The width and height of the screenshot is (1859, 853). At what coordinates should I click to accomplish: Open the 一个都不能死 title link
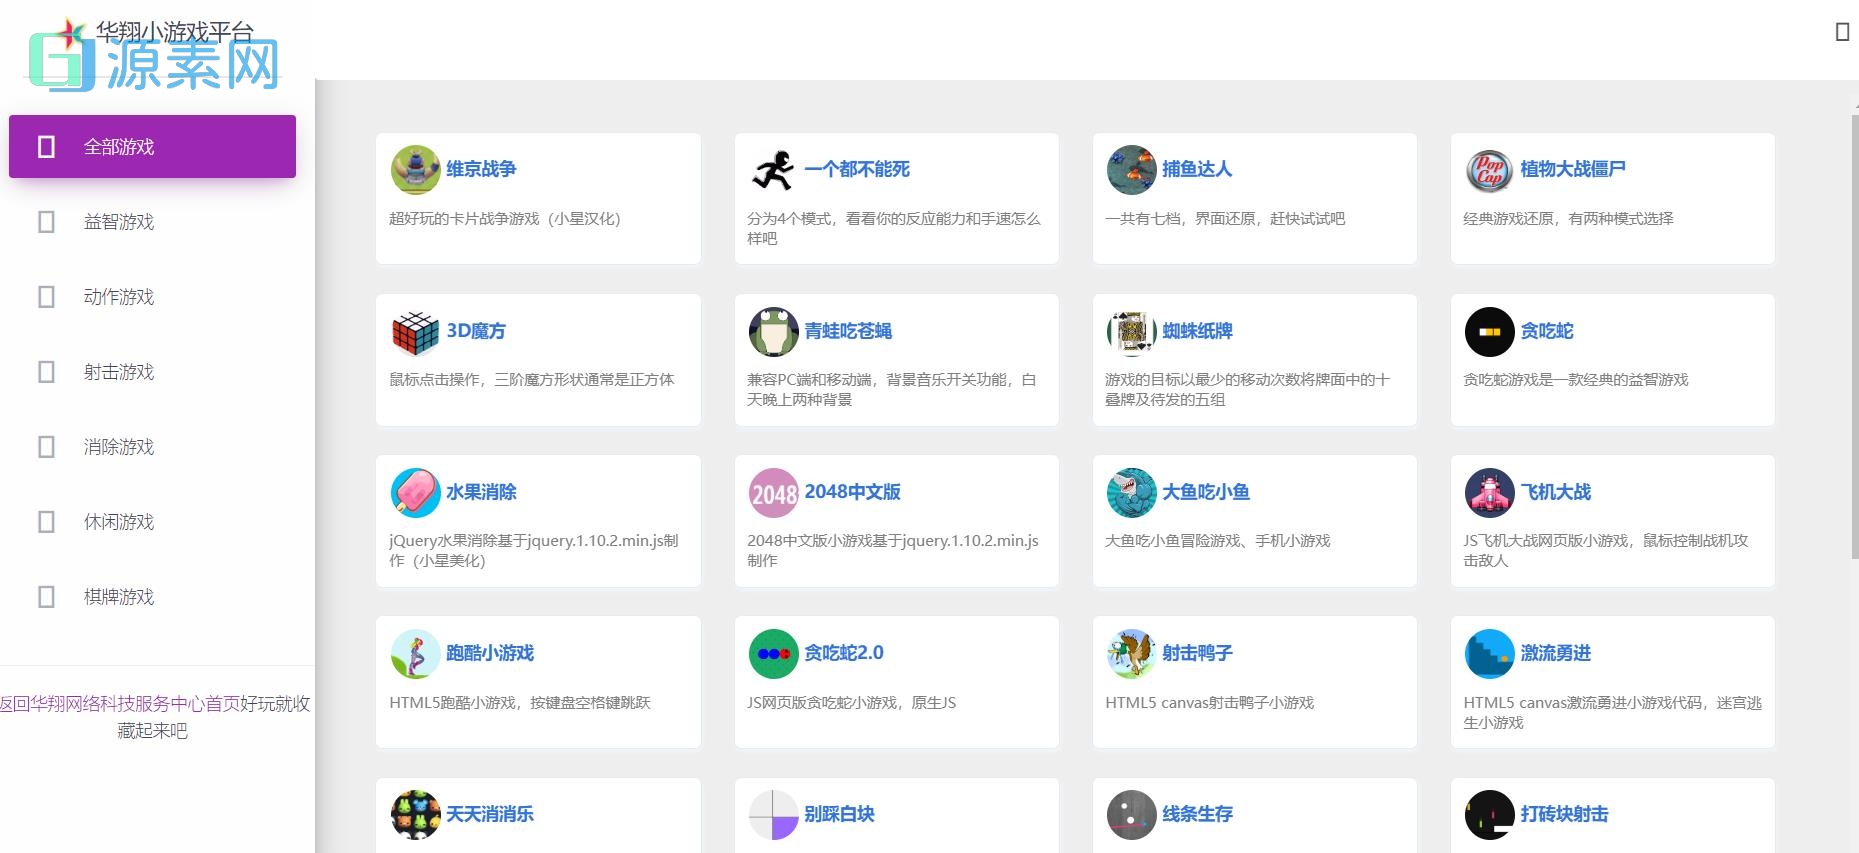857,169
